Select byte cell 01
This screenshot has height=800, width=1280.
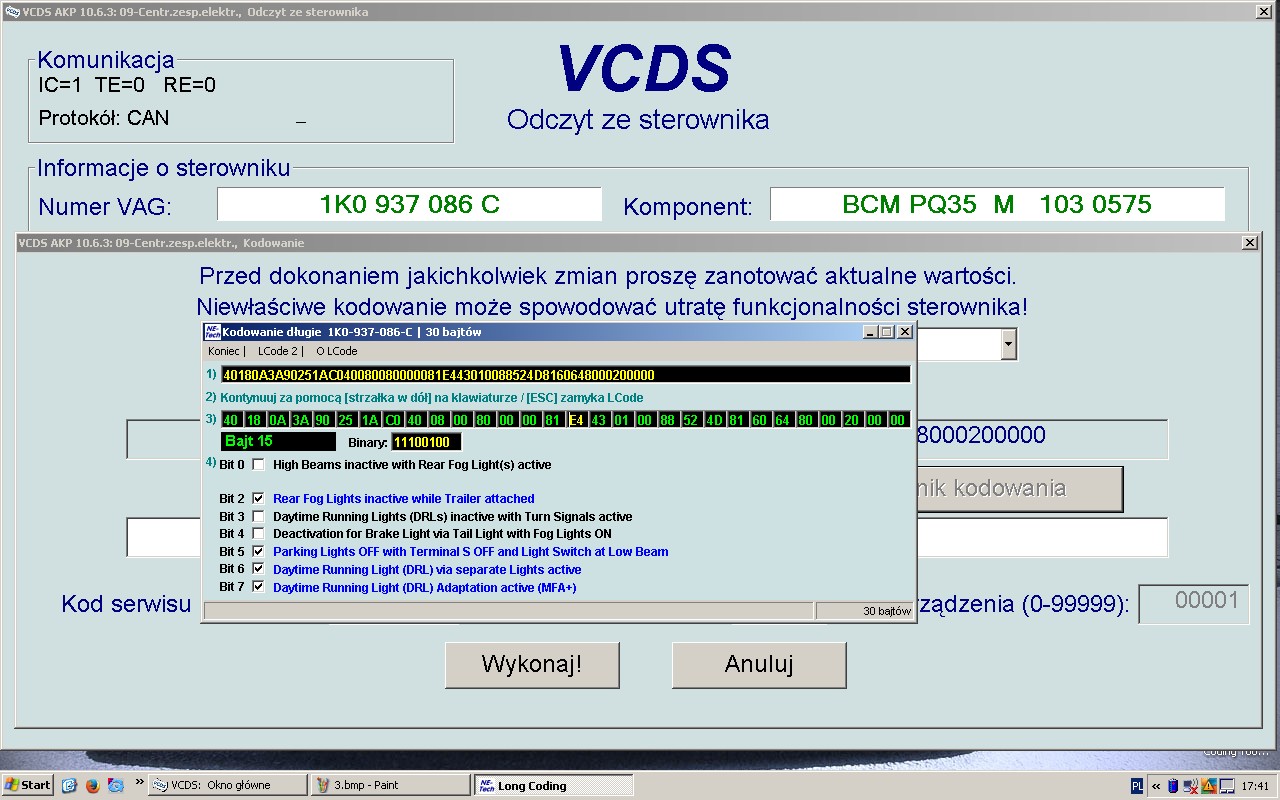tap(623, 420)
